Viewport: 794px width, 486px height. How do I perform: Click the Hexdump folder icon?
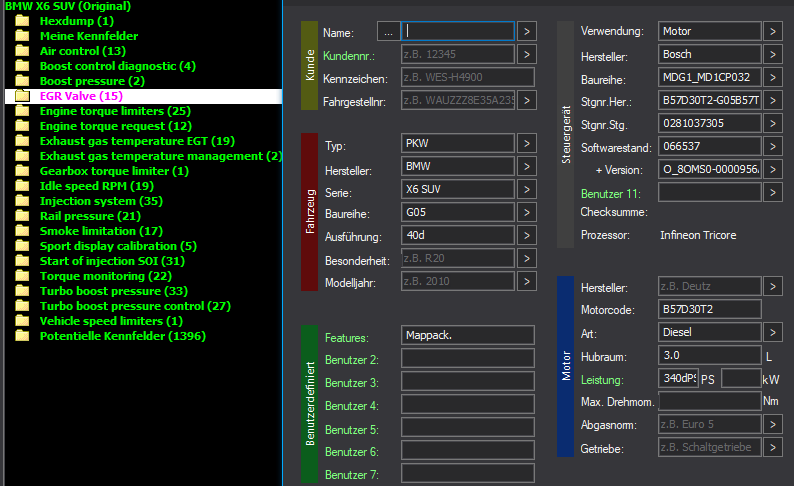[x=22, y=21]
